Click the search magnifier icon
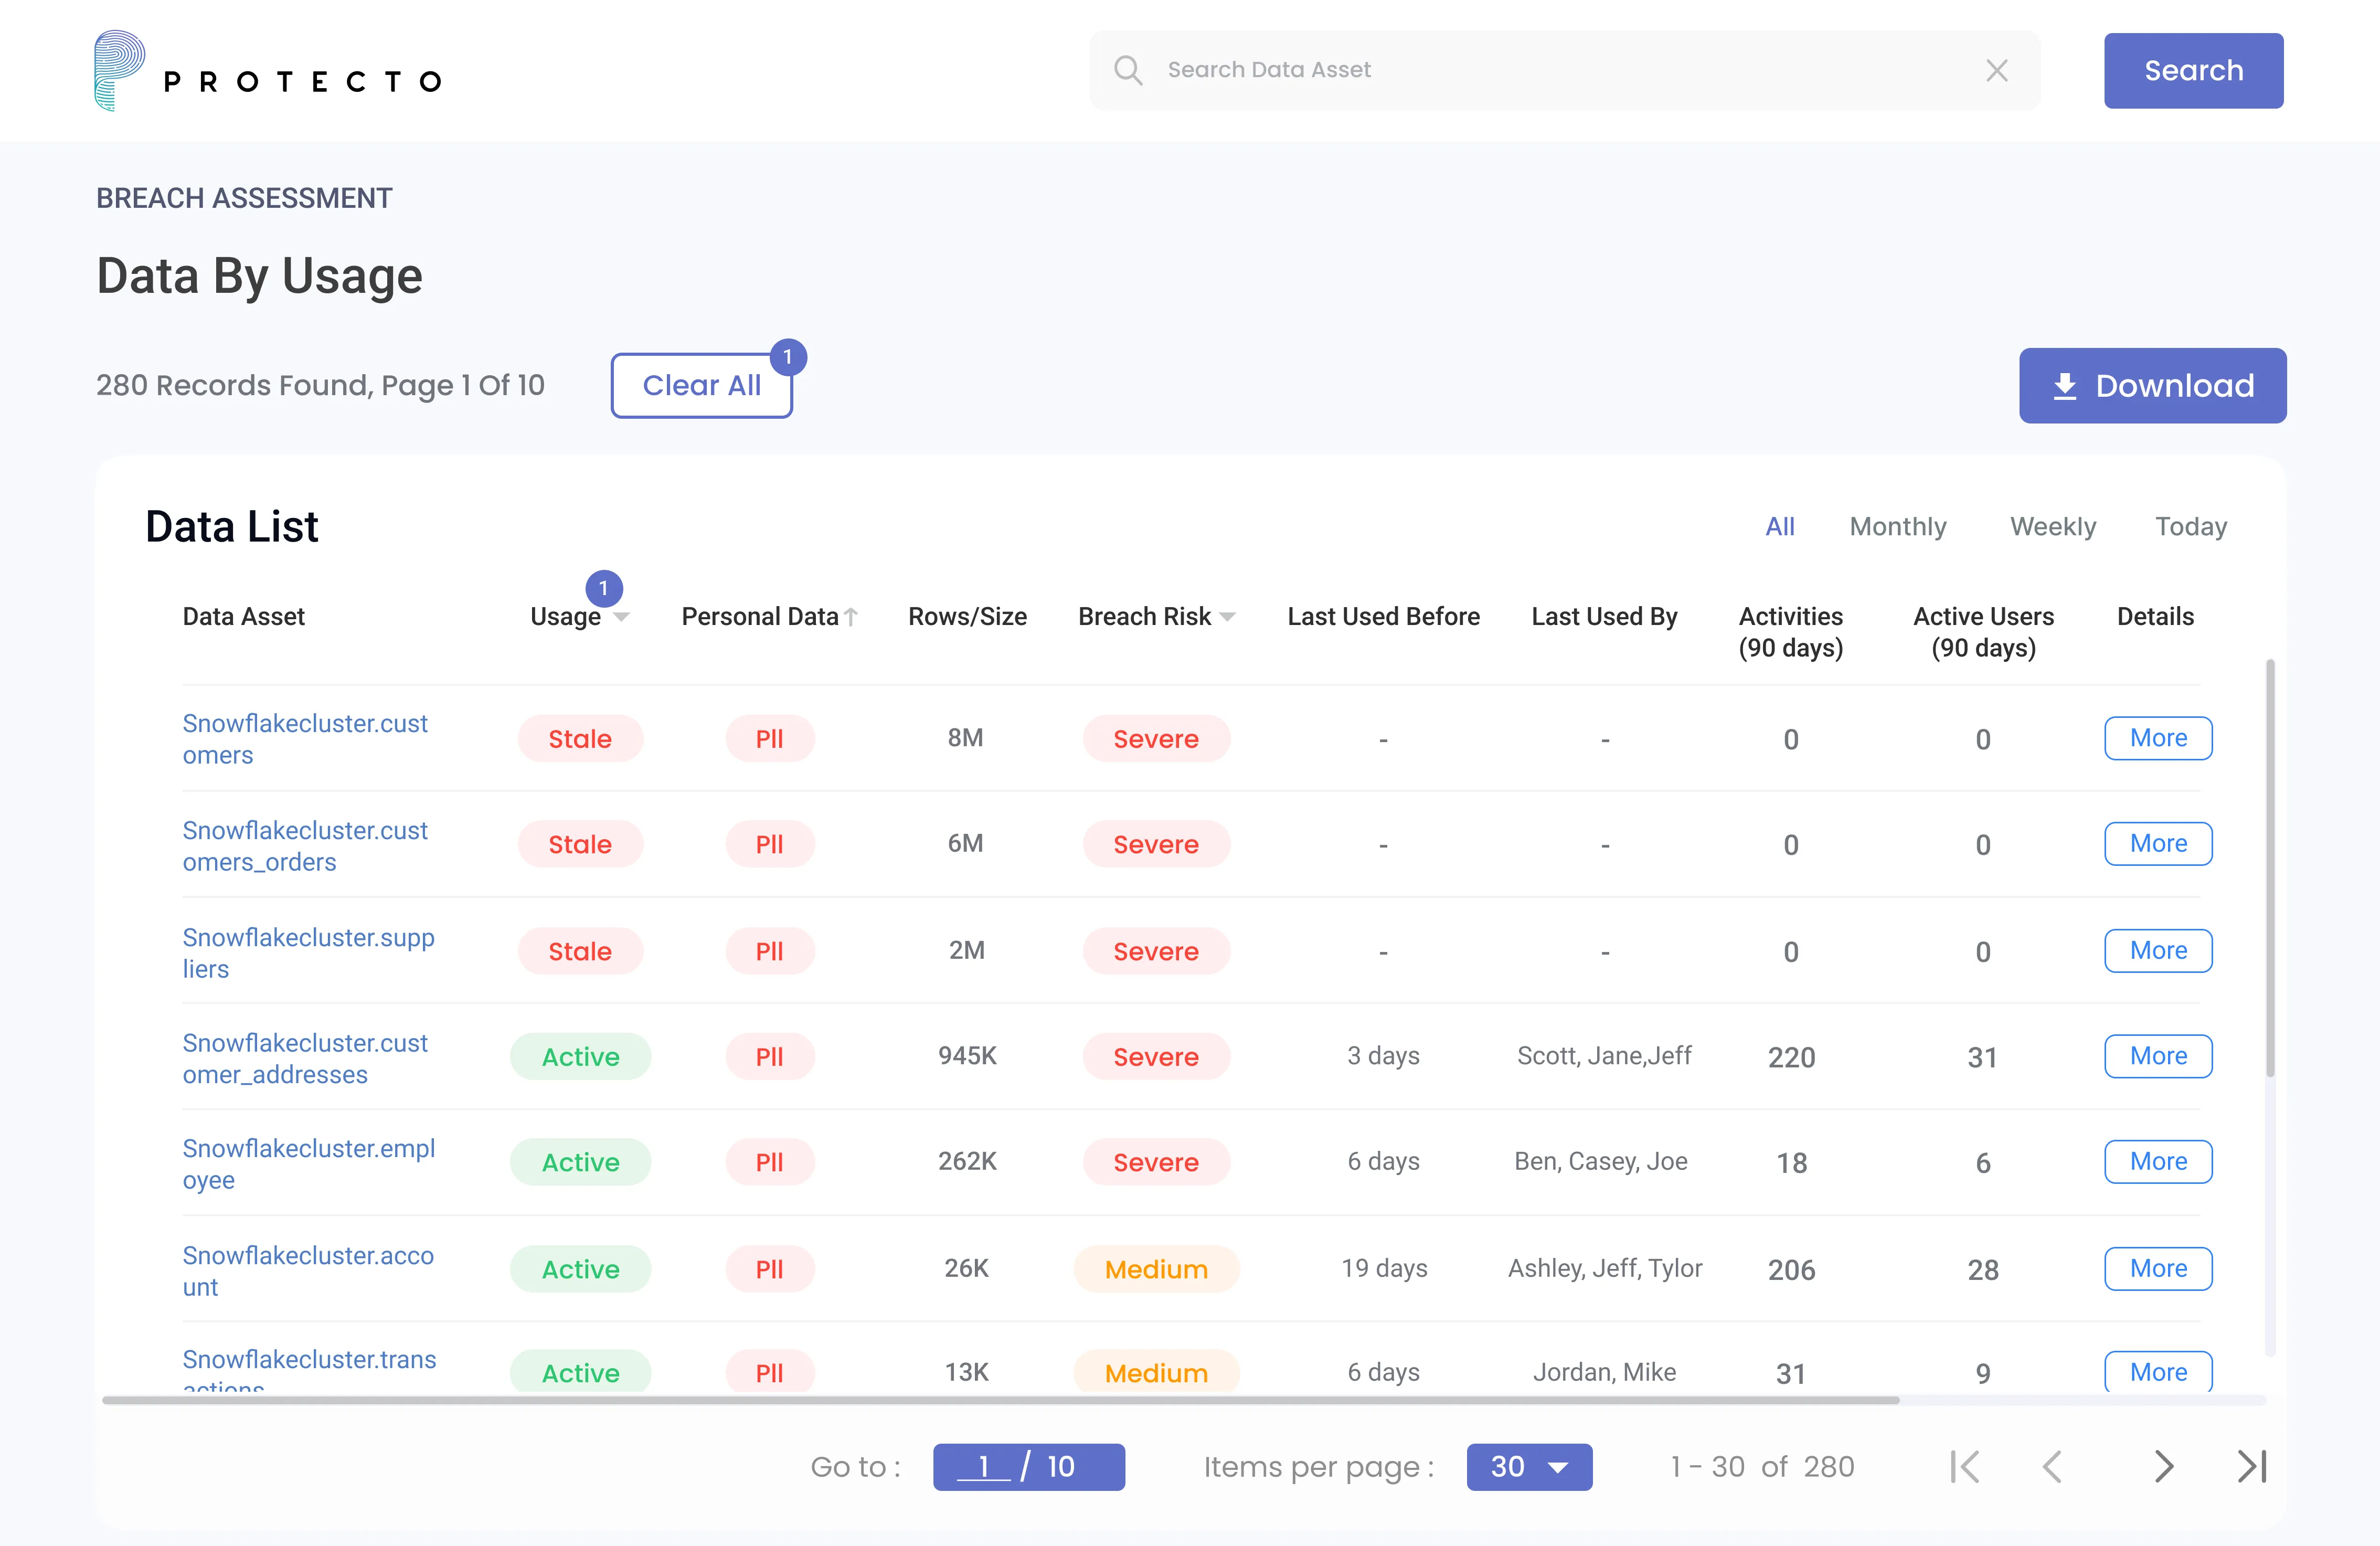The image size is (2380, 1546). pos(1128,70)
